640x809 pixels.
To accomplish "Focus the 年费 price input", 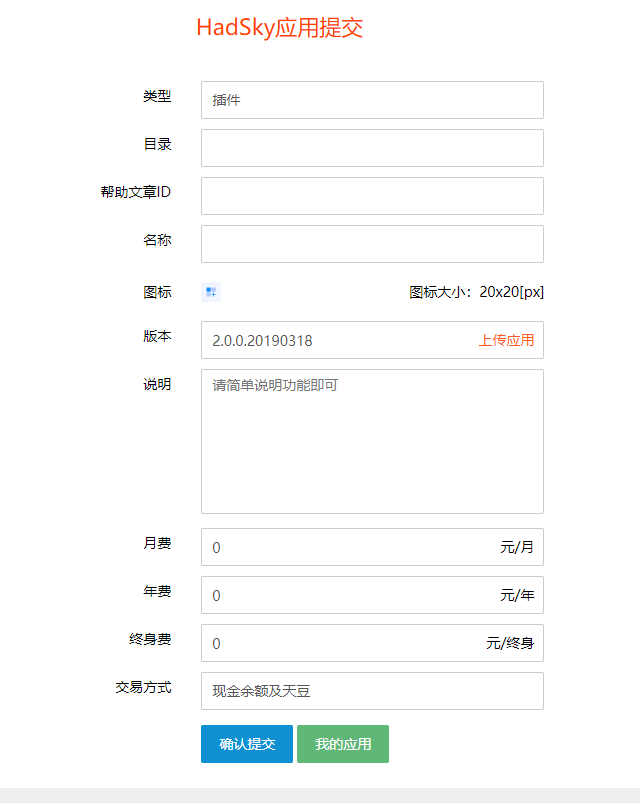I will click(x=372, y=595).
